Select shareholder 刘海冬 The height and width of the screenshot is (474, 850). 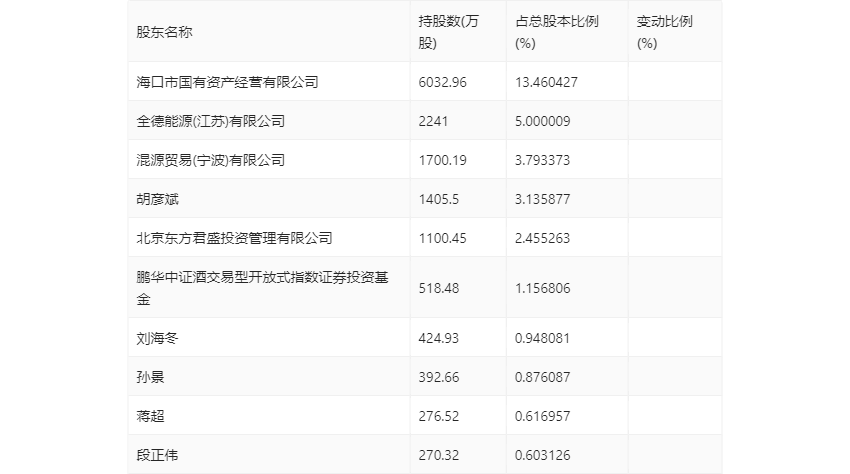coord(157,338)
